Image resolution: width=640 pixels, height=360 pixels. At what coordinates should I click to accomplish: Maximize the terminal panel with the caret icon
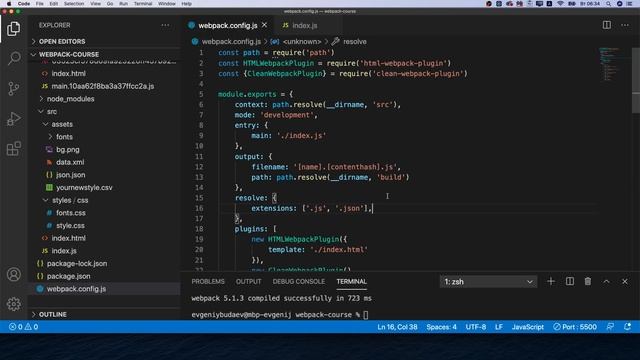click(x=606, y=281)
